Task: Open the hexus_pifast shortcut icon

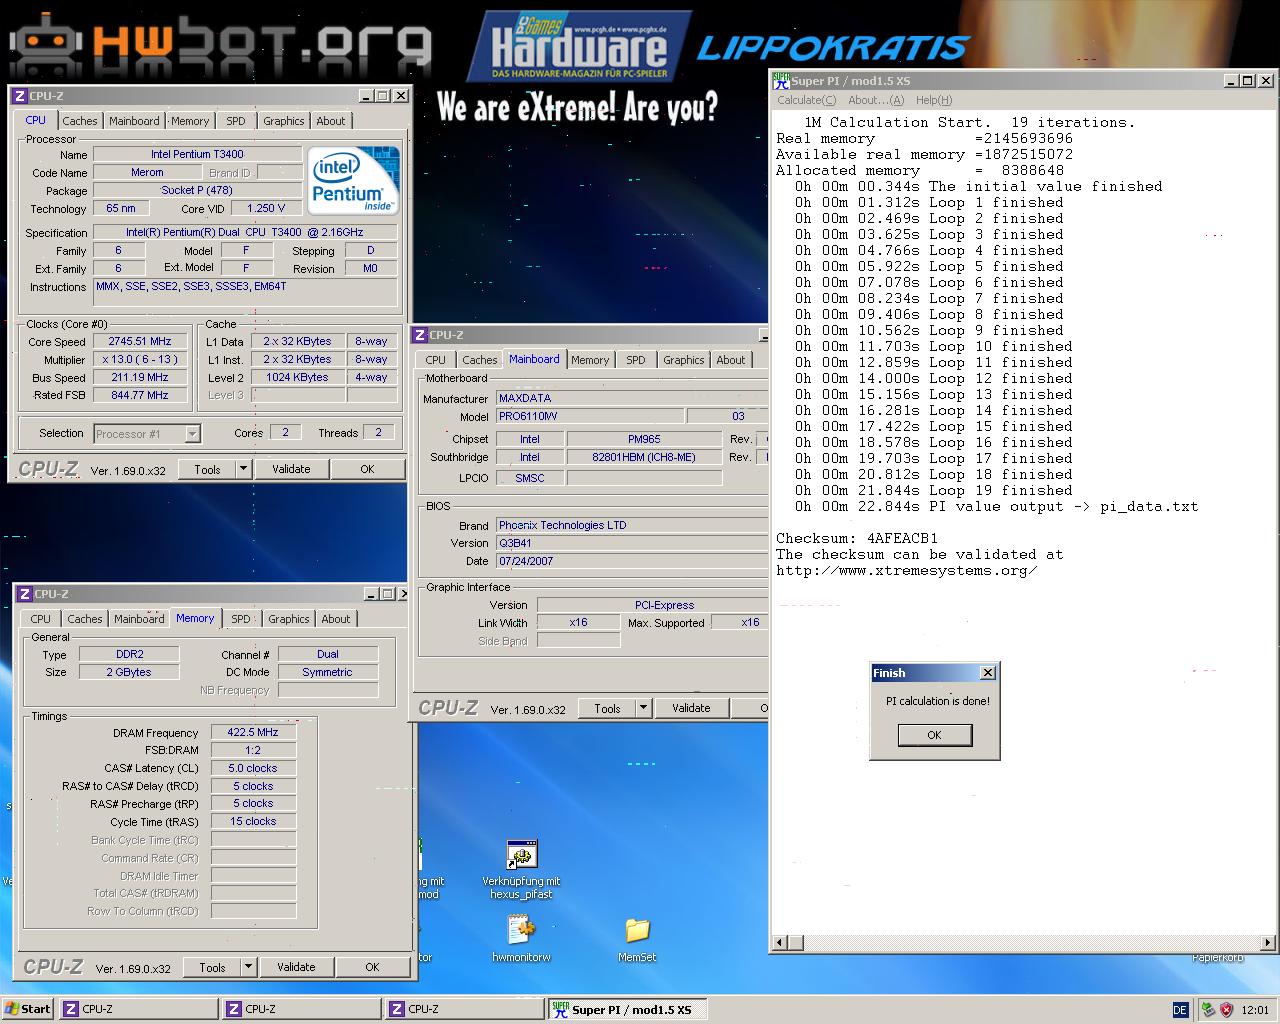Action: pyautogui.click(x=521, y=855)
